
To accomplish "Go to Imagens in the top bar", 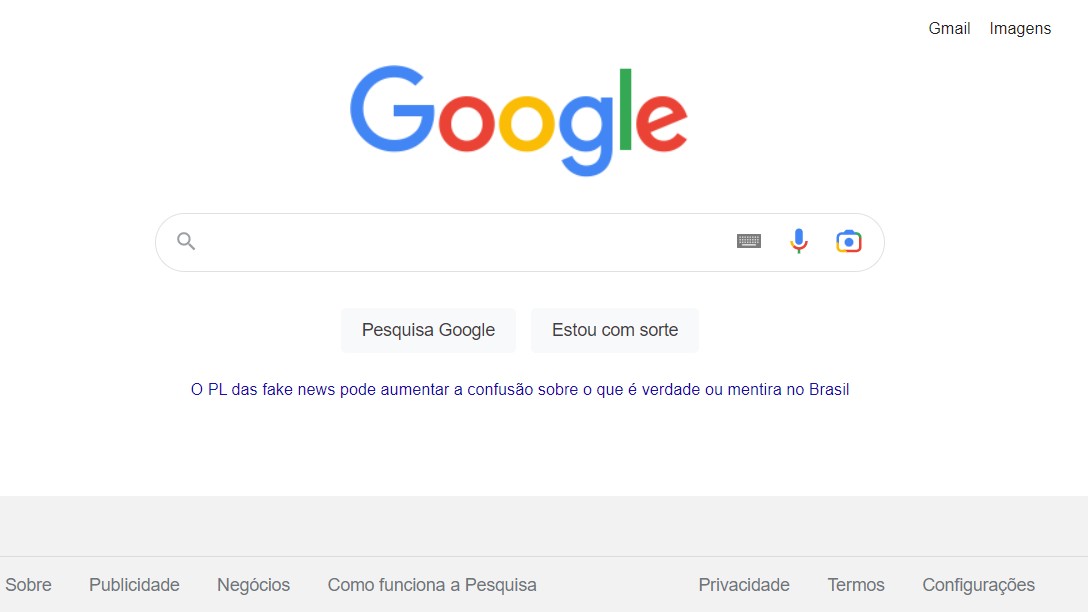I will [1020, 28].
